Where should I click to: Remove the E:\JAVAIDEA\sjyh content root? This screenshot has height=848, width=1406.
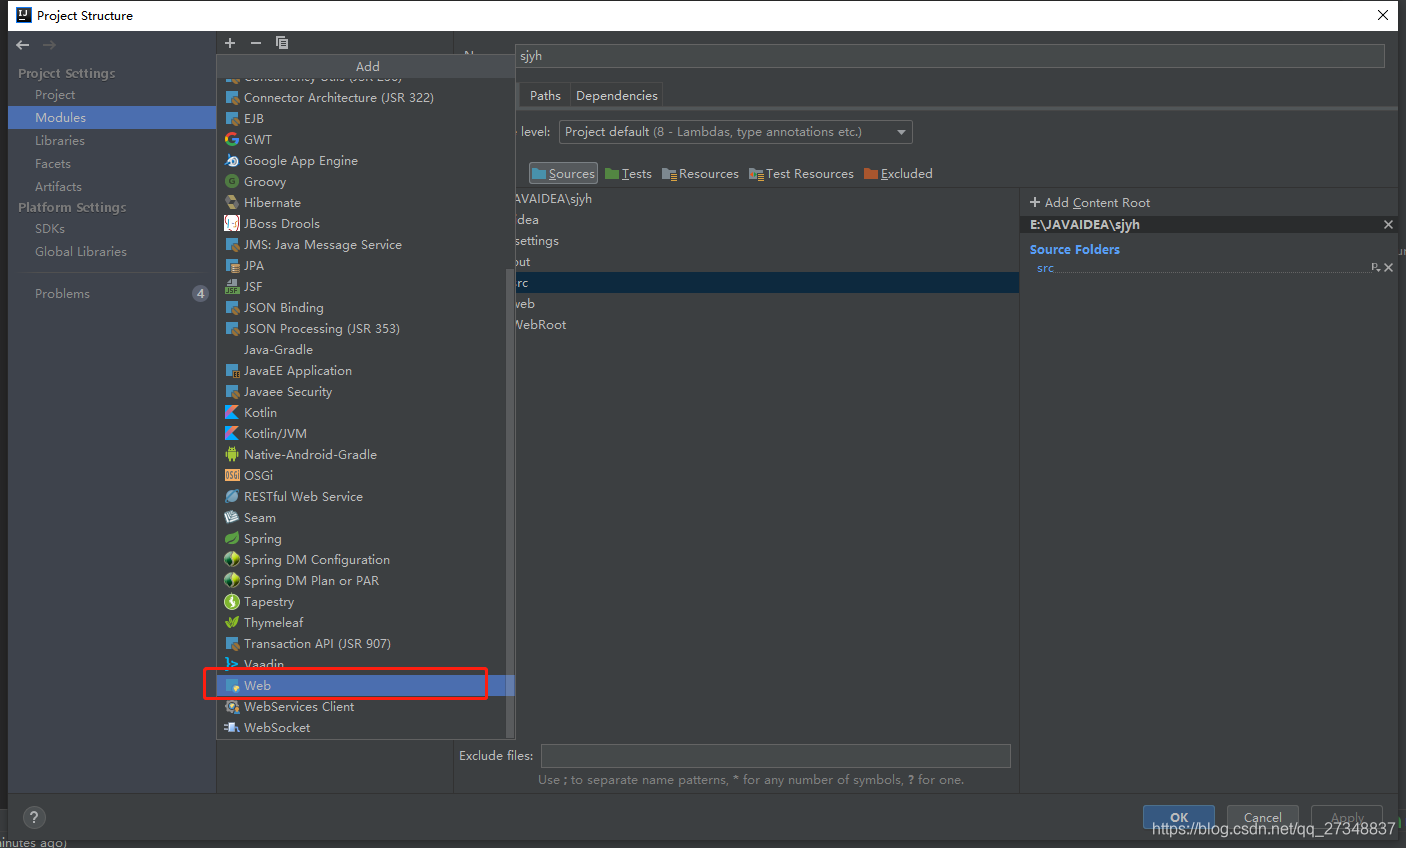[x=1388, y=225]
